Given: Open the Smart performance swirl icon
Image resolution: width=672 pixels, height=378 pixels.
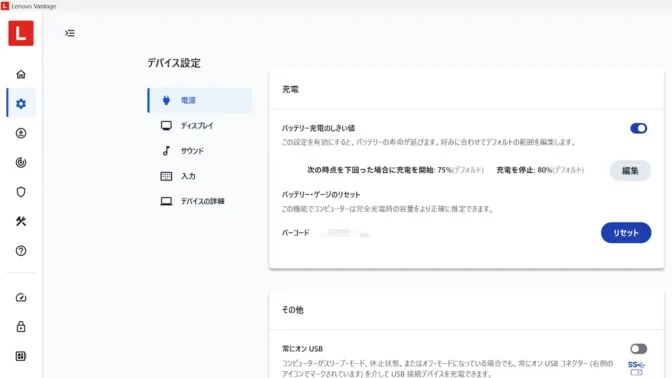Looking at the screenshot, I should [21, 162].
